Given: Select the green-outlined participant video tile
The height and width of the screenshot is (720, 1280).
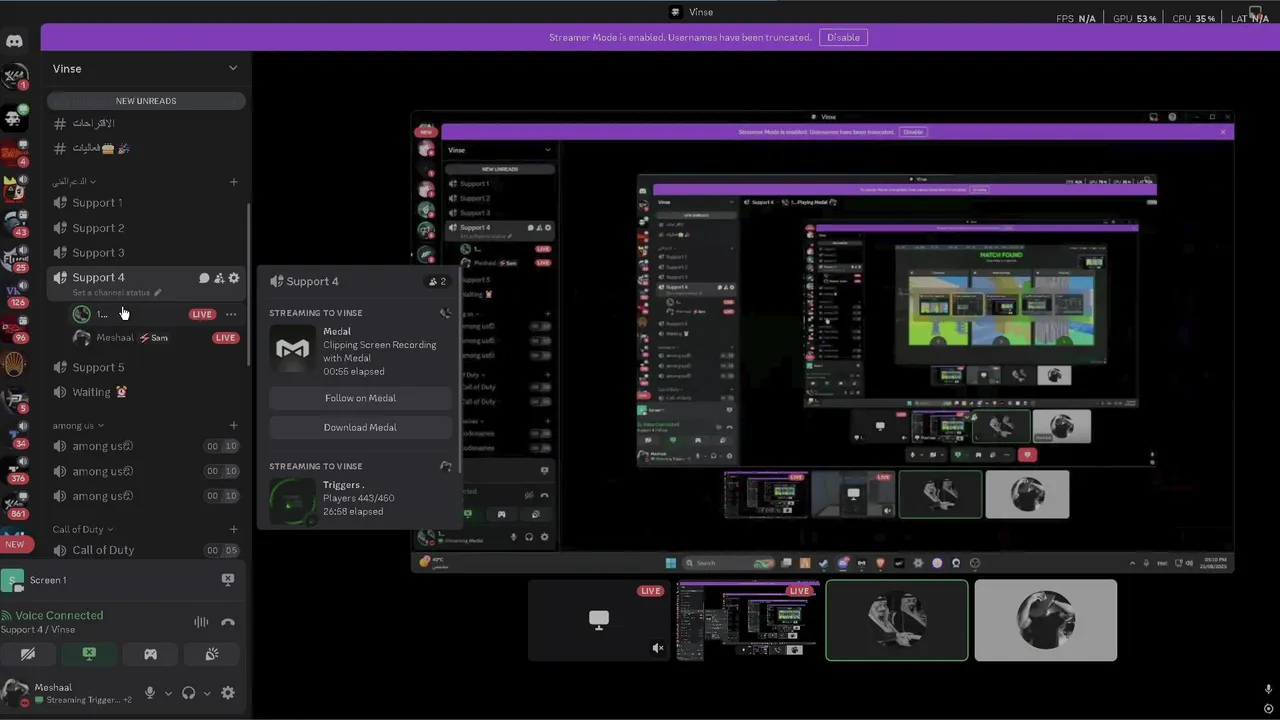Looking at the screenshot, I should (x=897, y=621).
